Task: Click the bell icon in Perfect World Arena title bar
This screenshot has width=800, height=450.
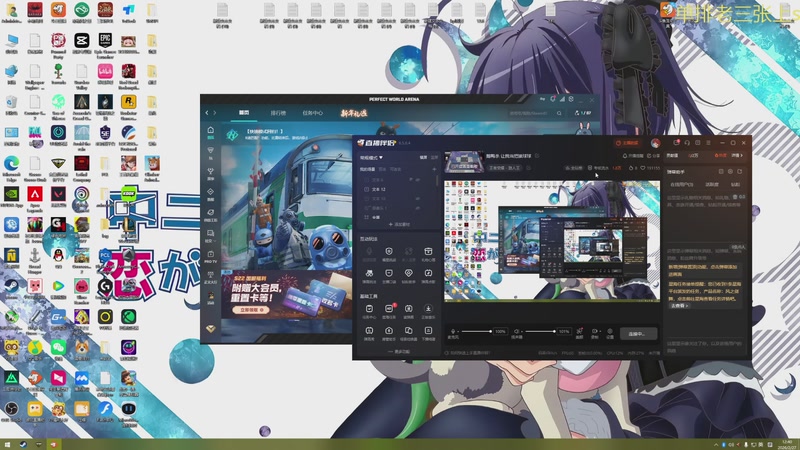Action: (553, 99)
